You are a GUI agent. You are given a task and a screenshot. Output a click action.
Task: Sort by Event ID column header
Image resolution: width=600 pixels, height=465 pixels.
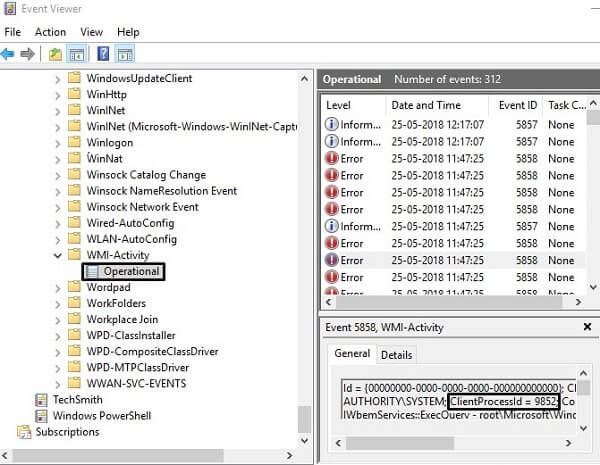click(x=516, y=105)
